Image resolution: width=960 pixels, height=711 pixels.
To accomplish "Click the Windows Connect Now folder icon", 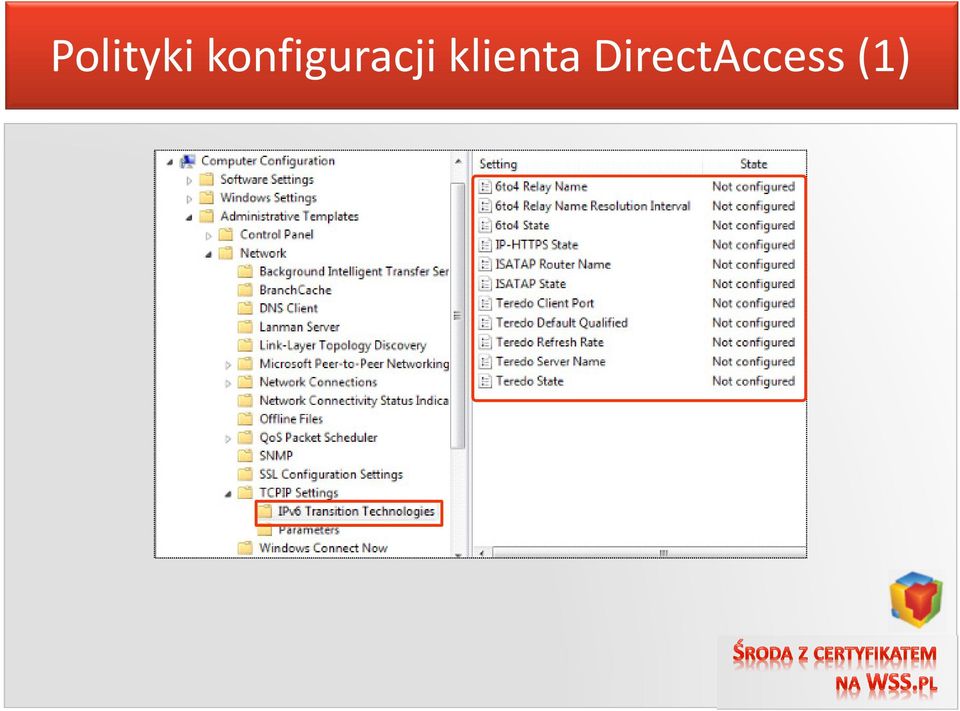I will [246, 547].
